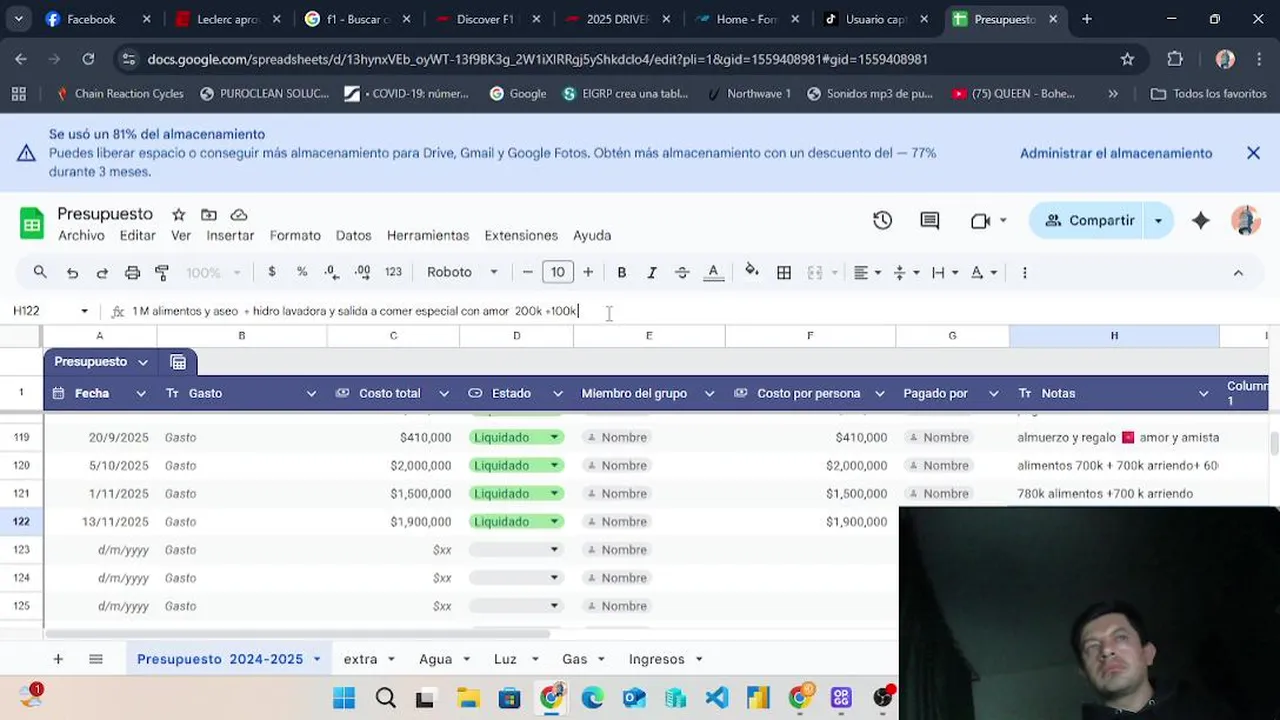Viewport: 1280px width, 720px height.
Task: Increase font size with plus
Action: coord(588,272)
